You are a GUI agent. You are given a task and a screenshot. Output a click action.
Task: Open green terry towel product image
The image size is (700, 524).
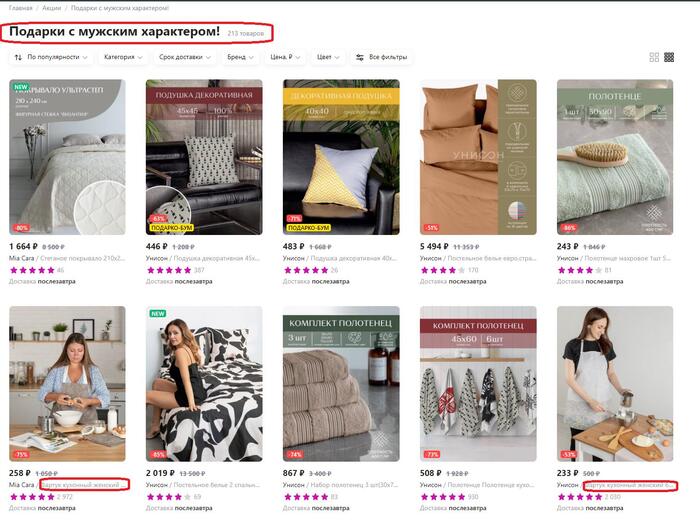click(x=615, y=157)
